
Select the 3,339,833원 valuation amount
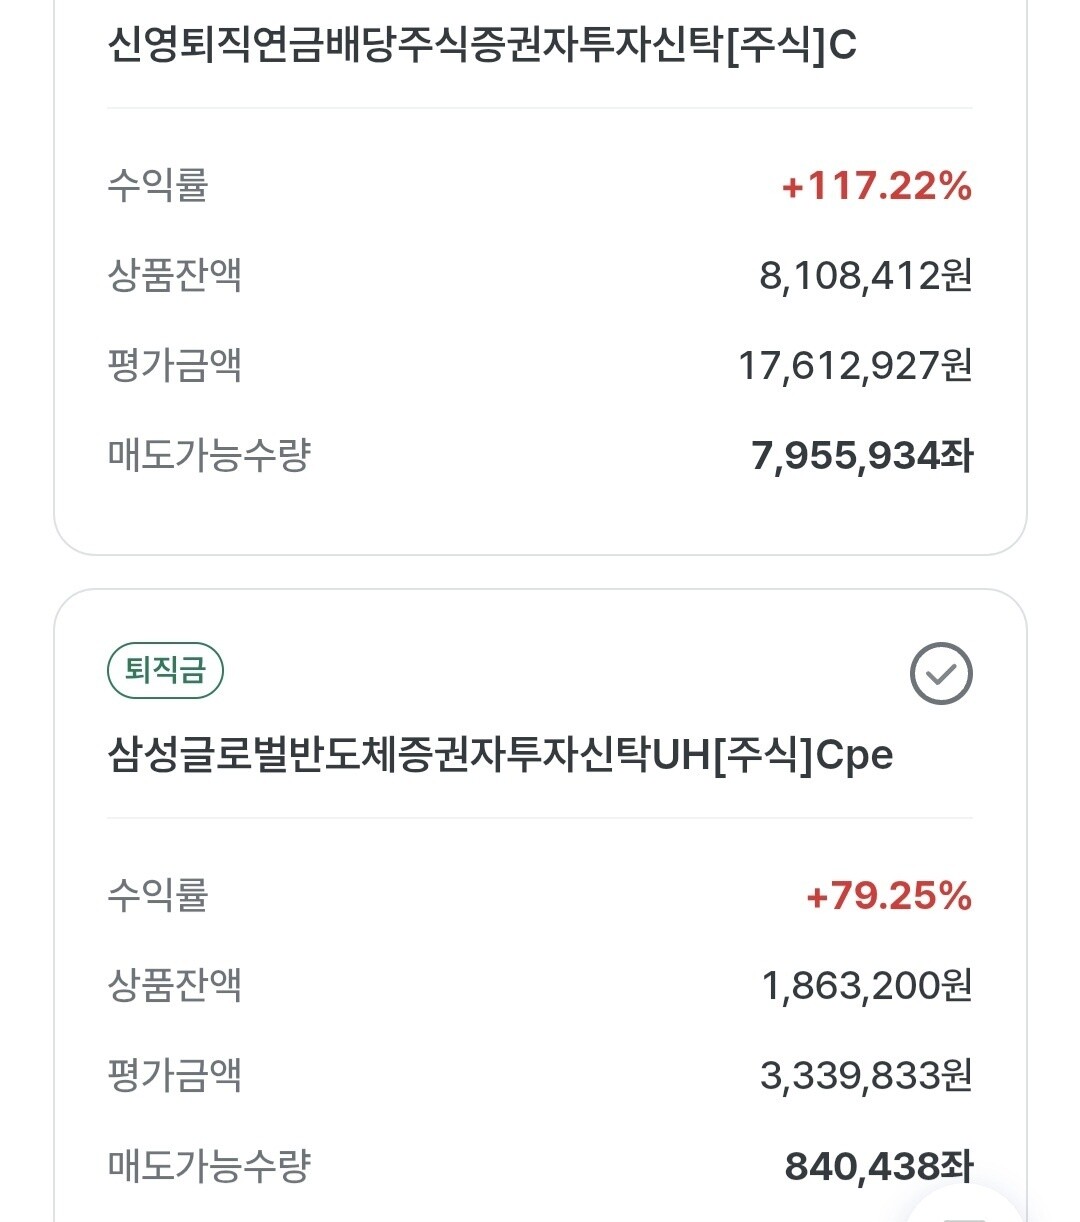coord(866,1076)
